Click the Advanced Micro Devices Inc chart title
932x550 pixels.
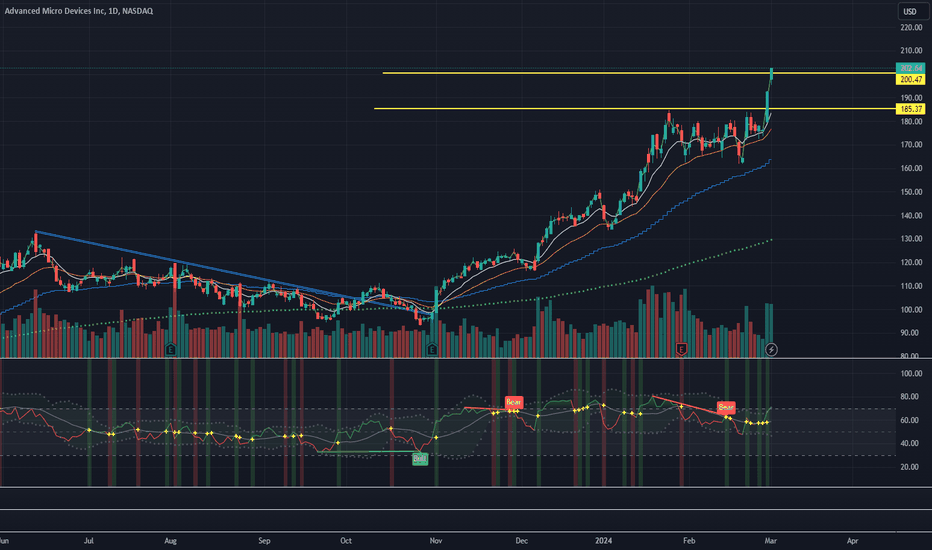pos(78,11)
